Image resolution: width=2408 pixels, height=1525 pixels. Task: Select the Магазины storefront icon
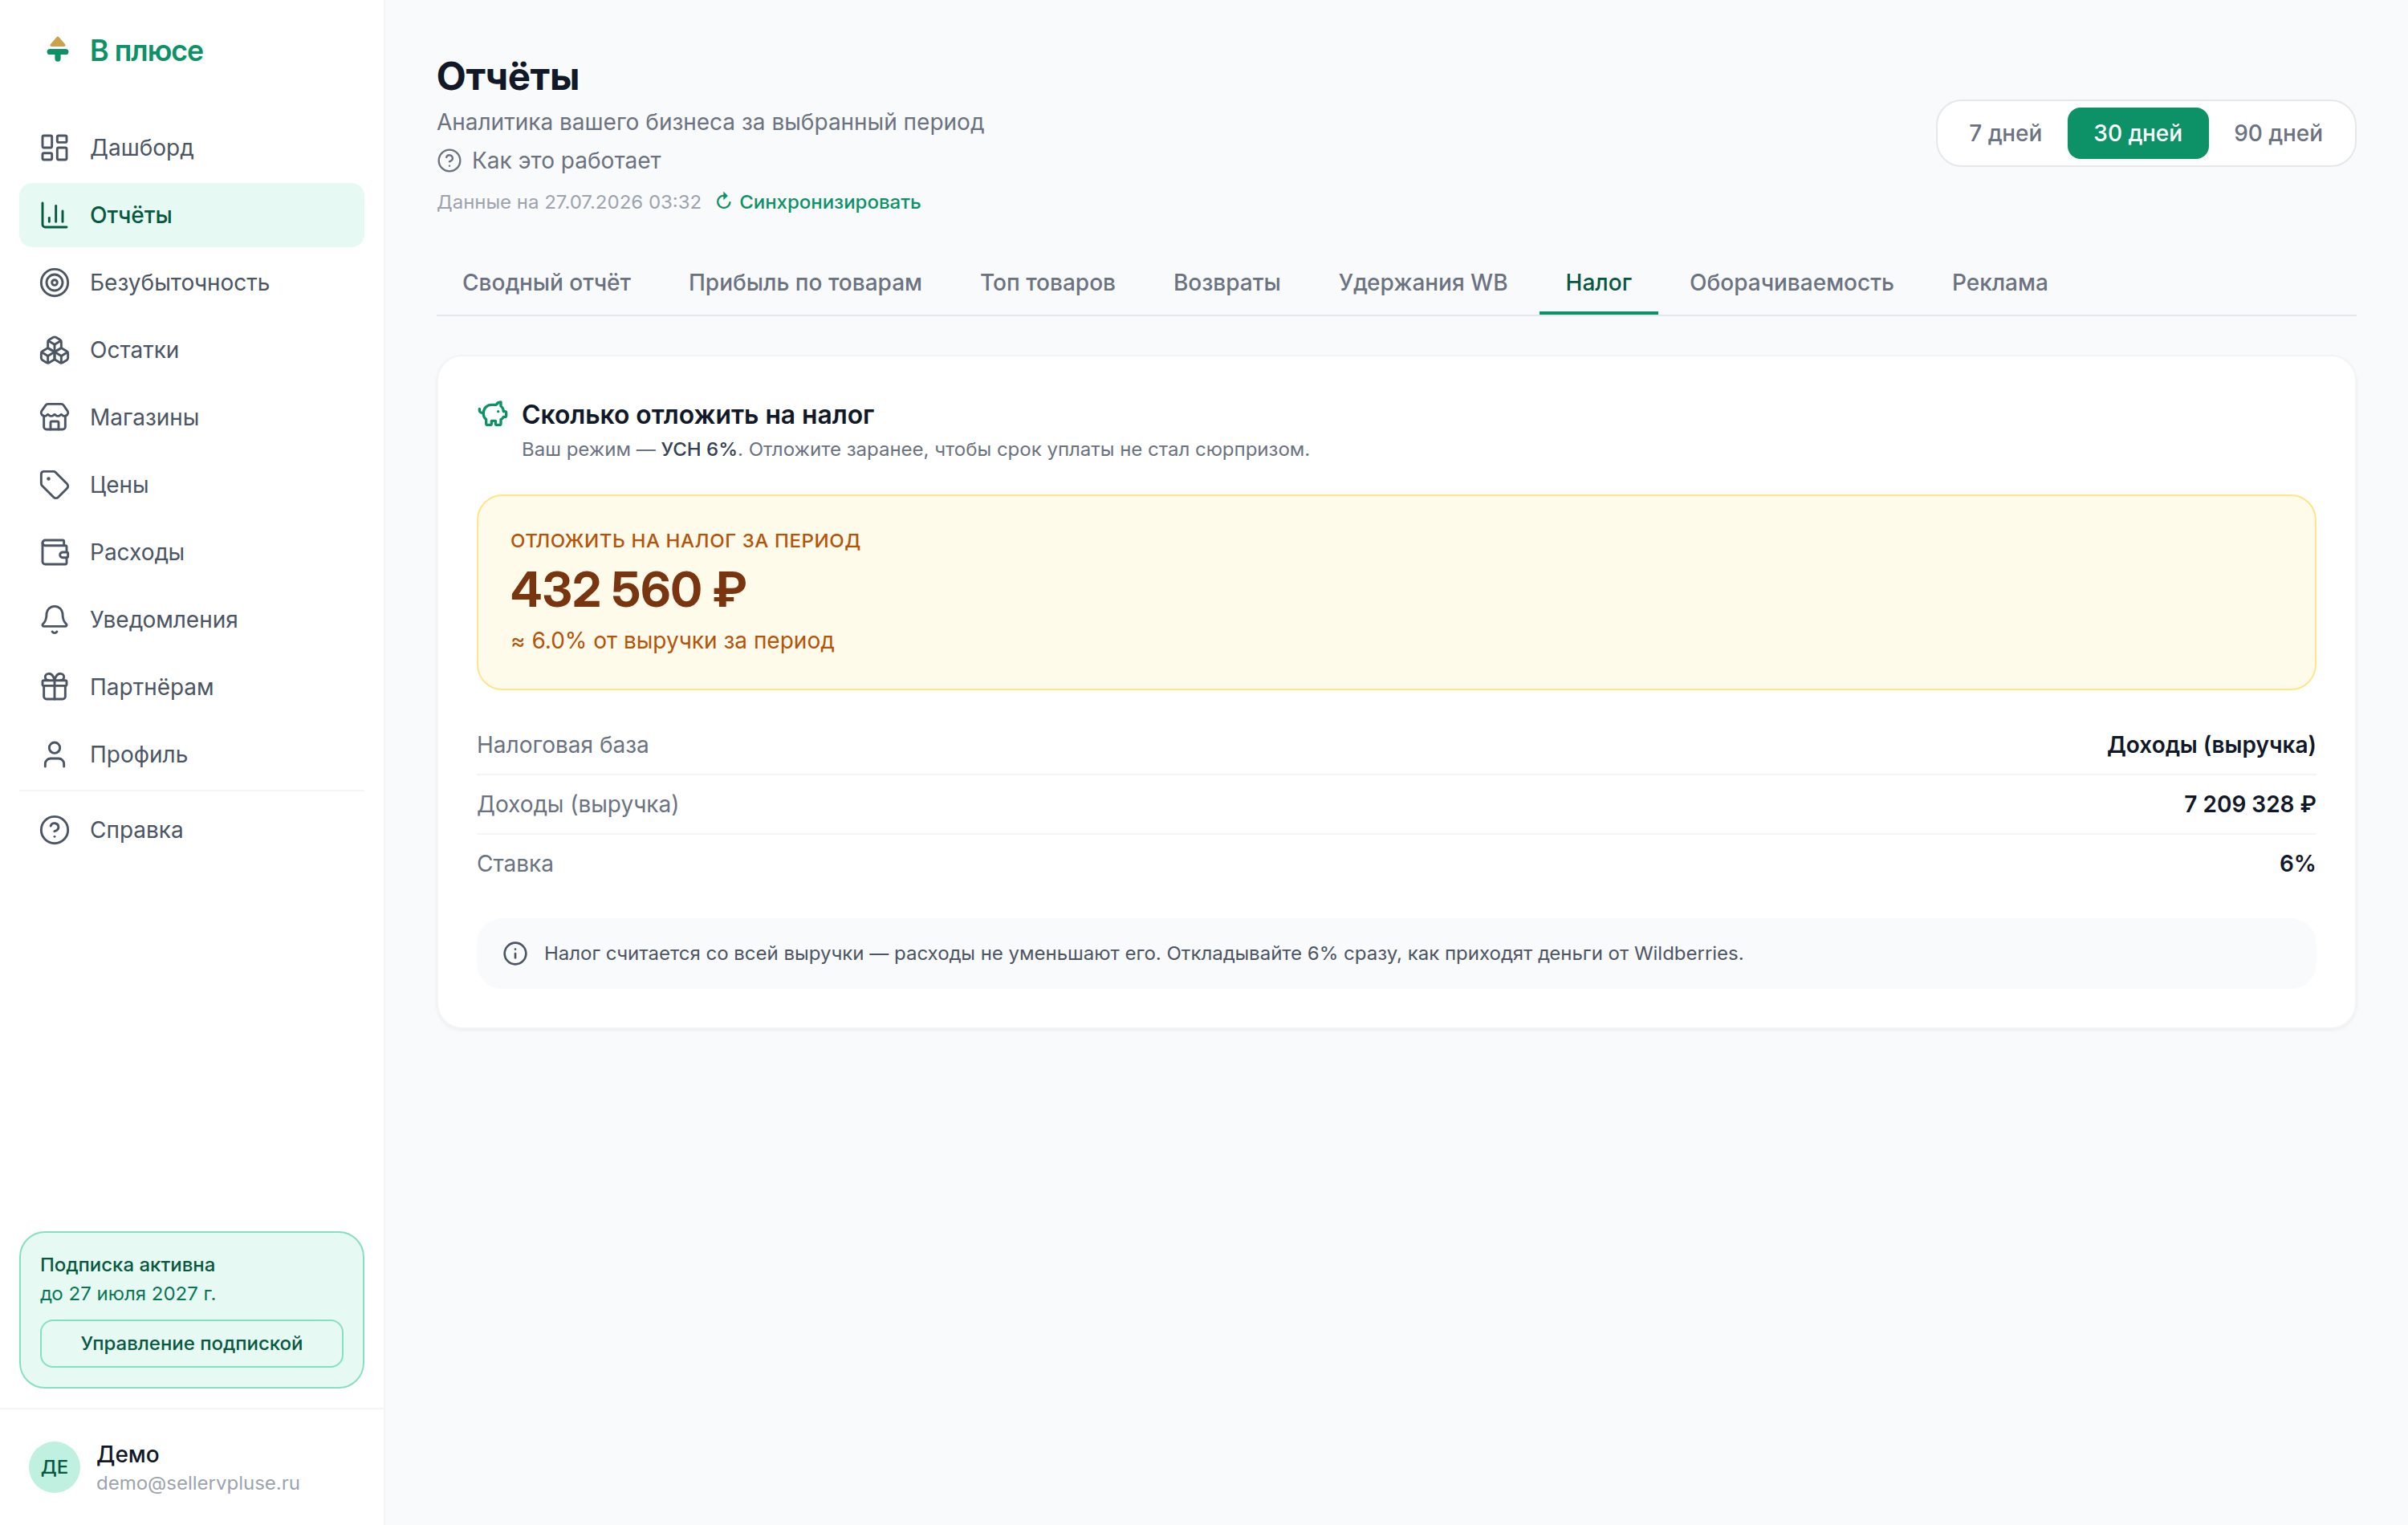(54, 417)
